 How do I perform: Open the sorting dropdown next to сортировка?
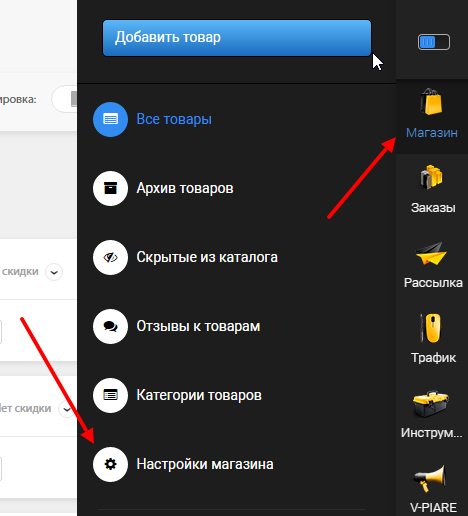64,99
